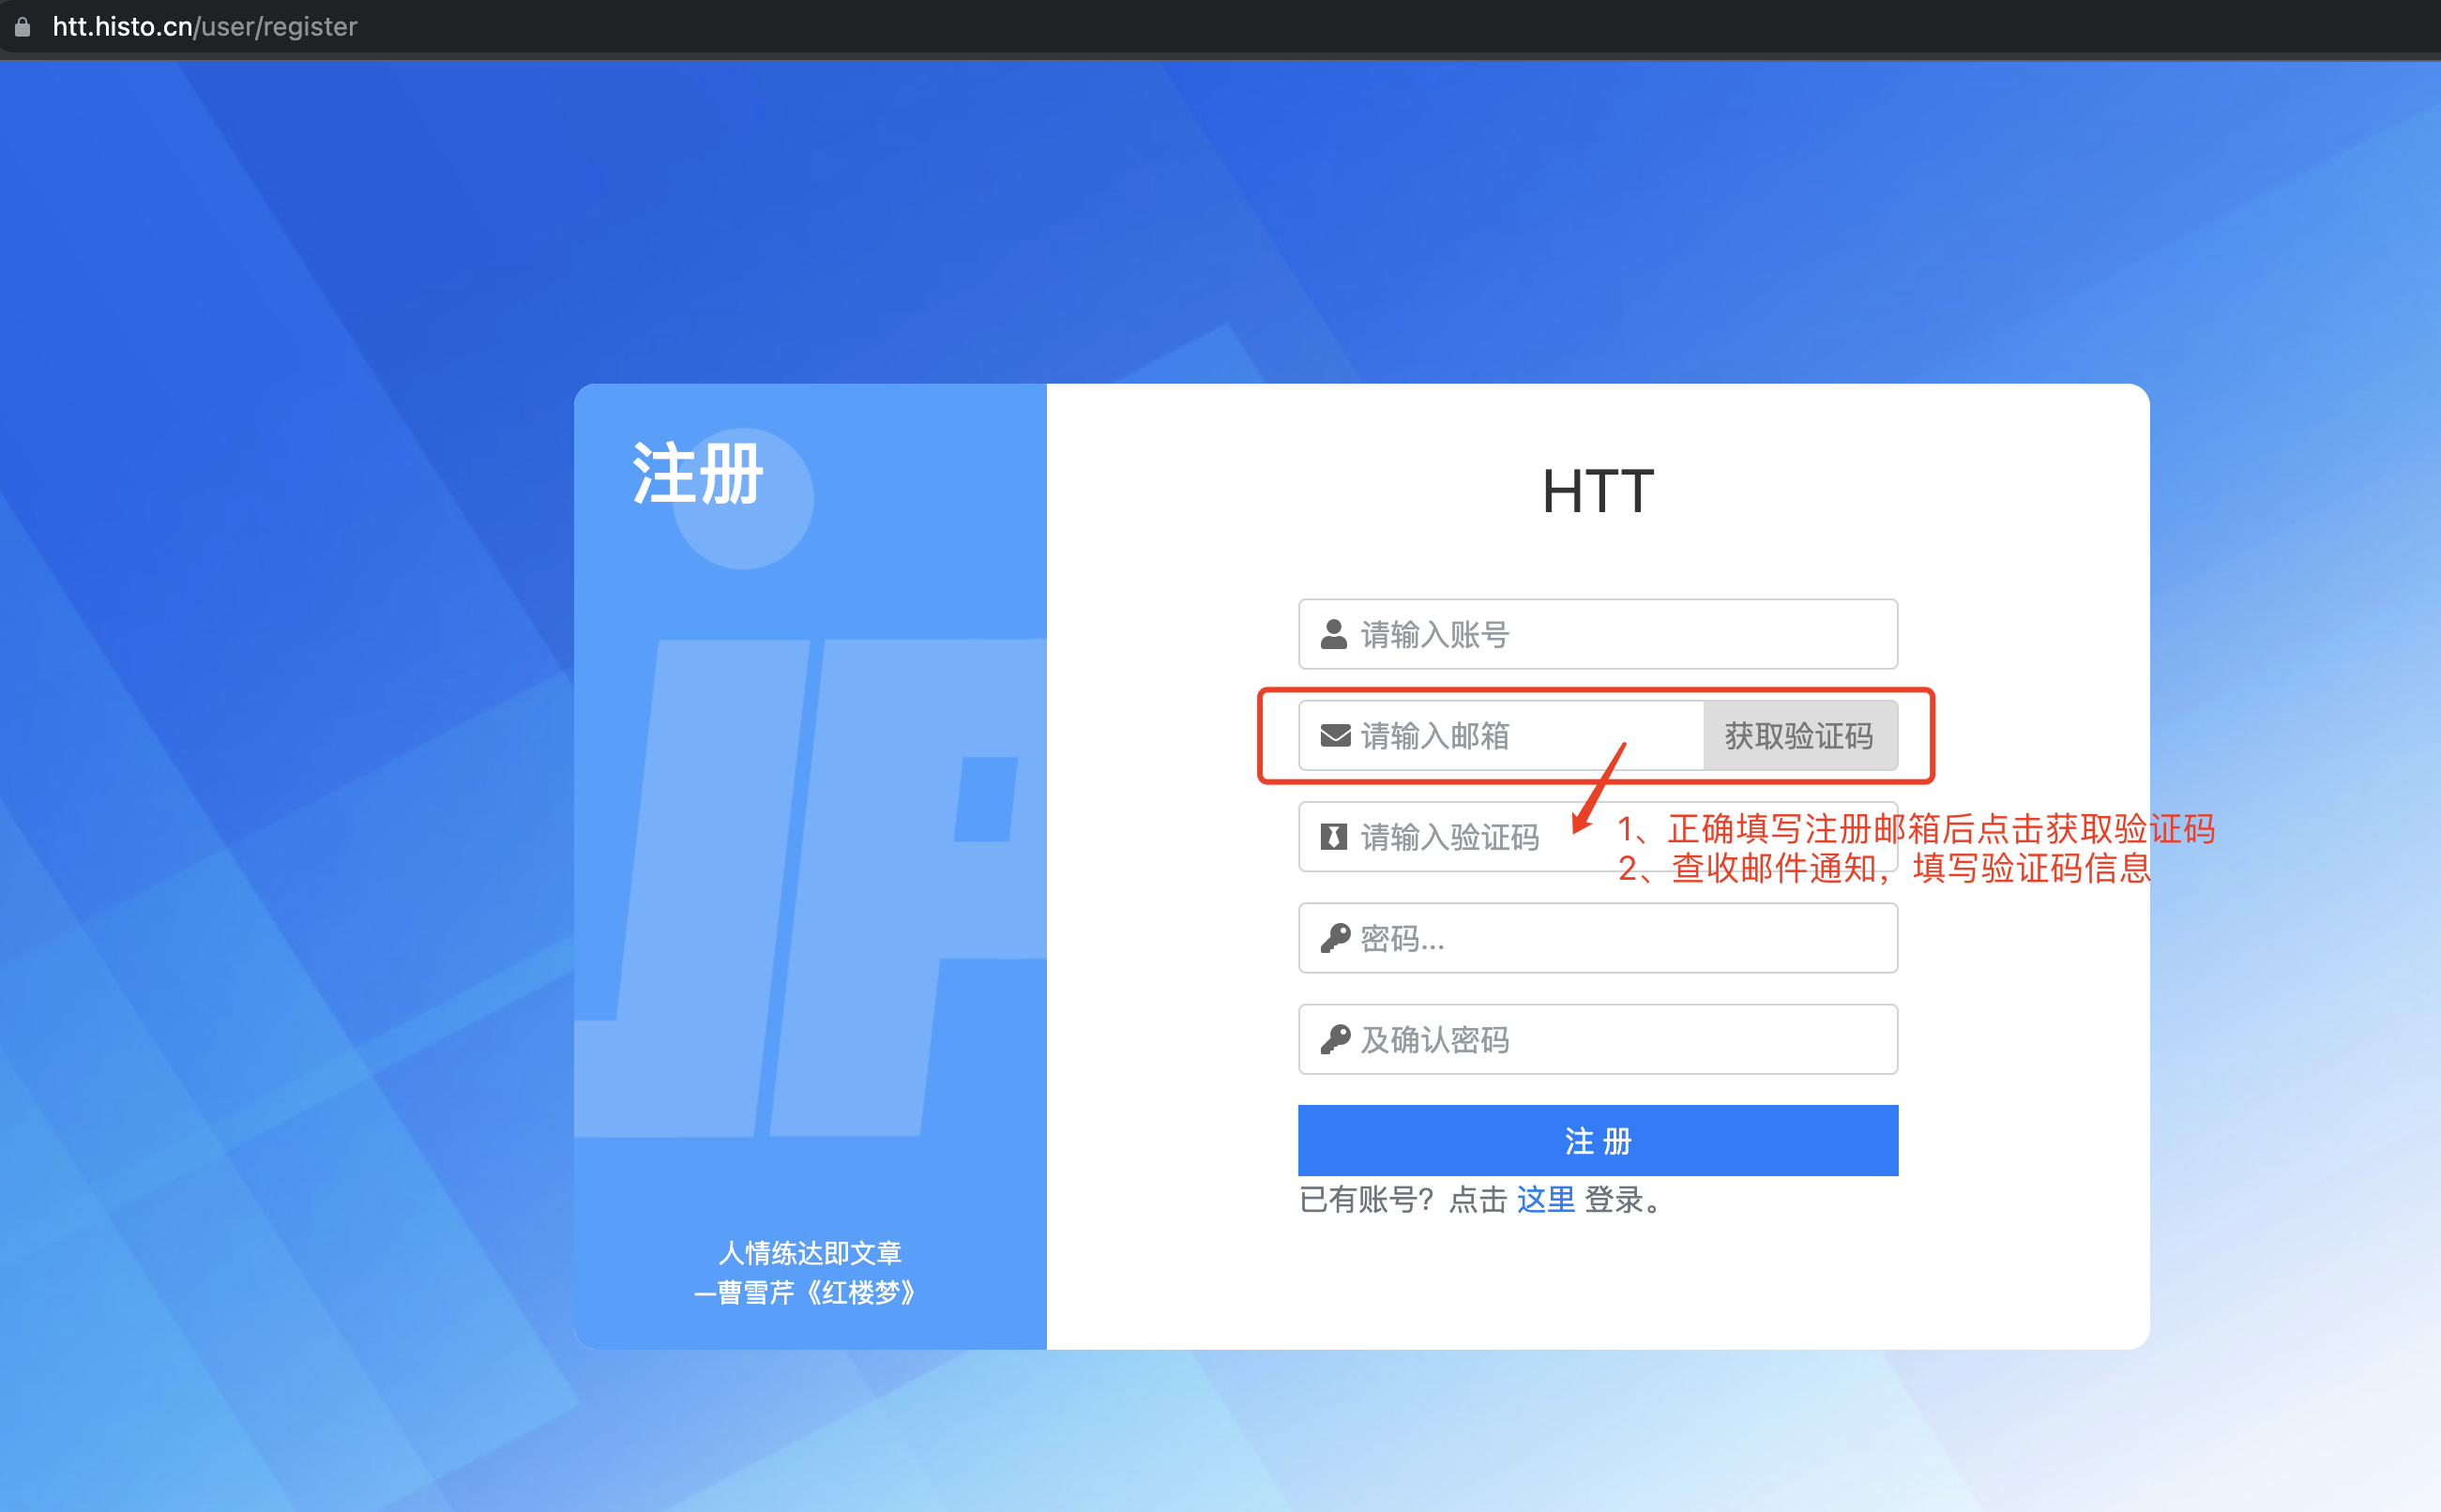Click the key icon in 及确认密码 field
This screenshot has height=1512, width=2441.
point(1335,1039)
